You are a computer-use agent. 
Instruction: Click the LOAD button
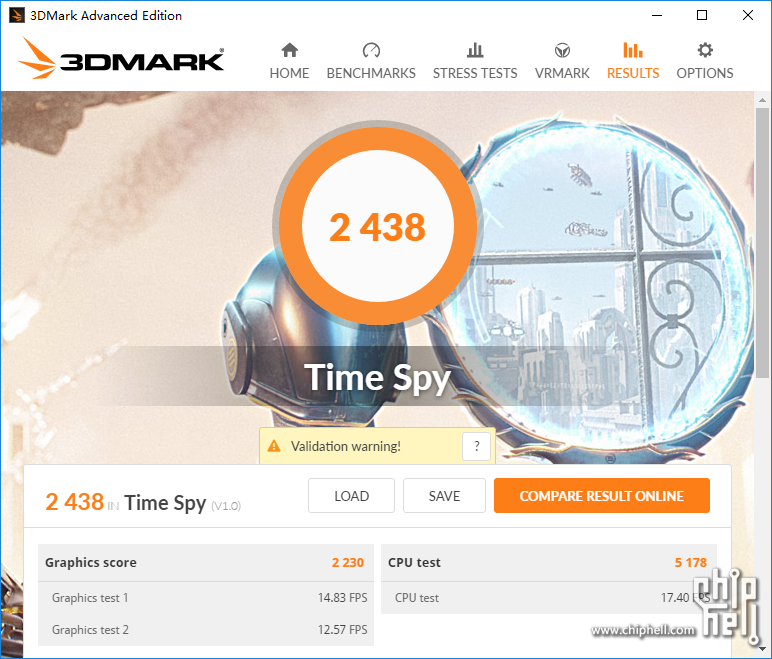(x=351, y=495)
